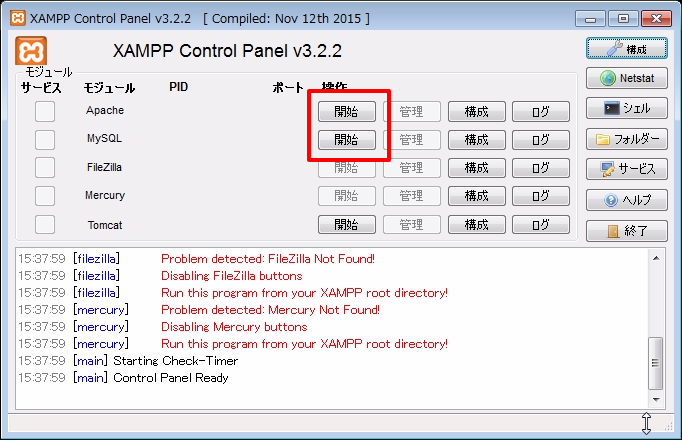Click the MySQL 管理 admin button
The image size is (682, 440).
(412, 140)
